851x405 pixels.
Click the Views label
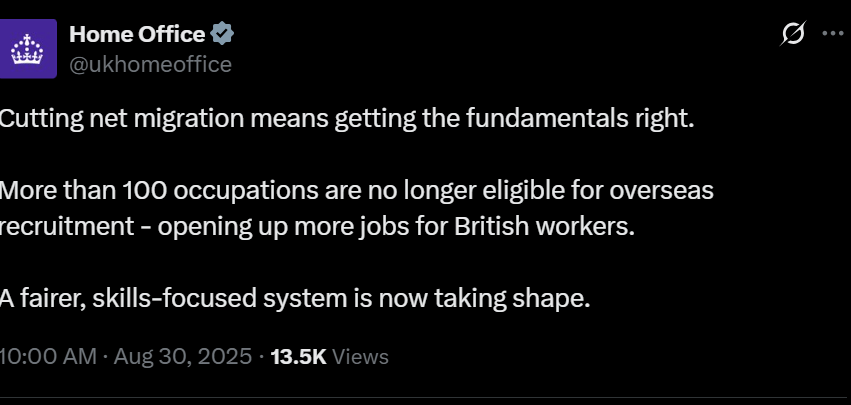point(360,356)
